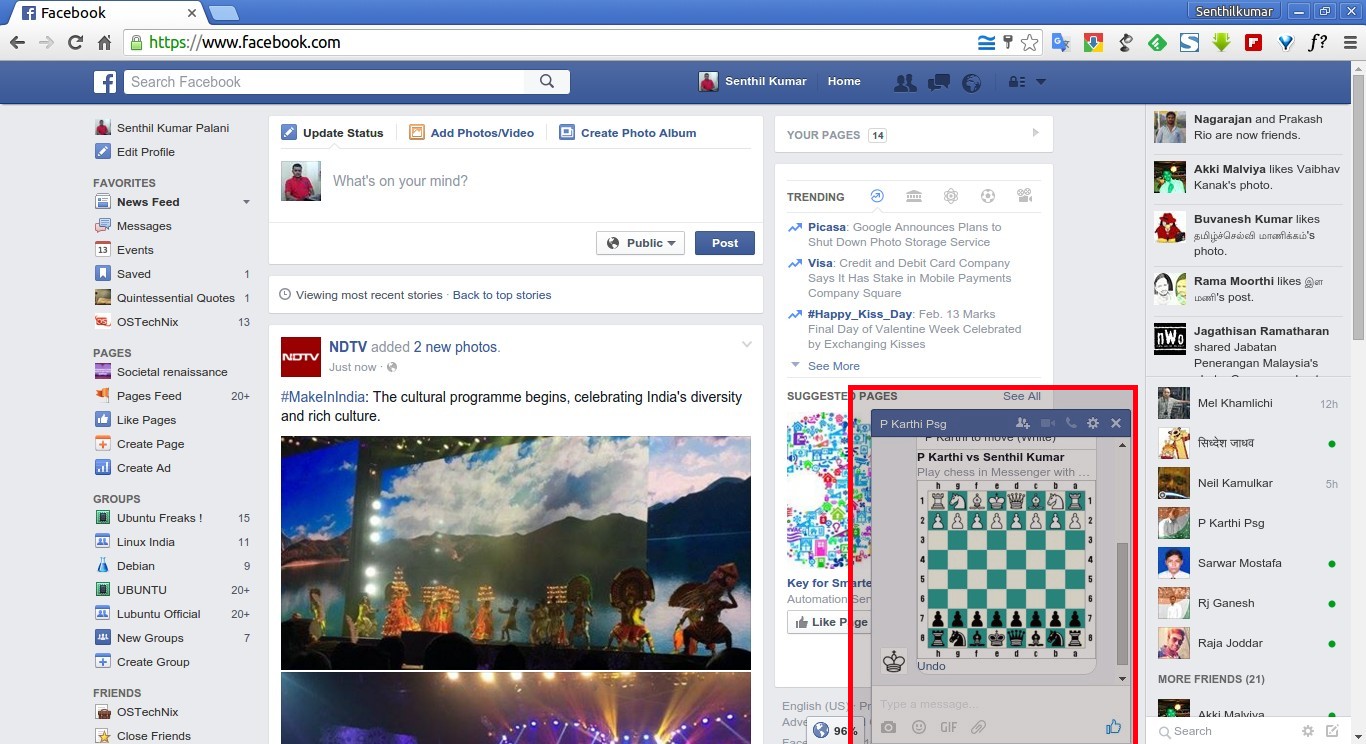Open the WhatFont f? extension icon

click(1318, 42)
